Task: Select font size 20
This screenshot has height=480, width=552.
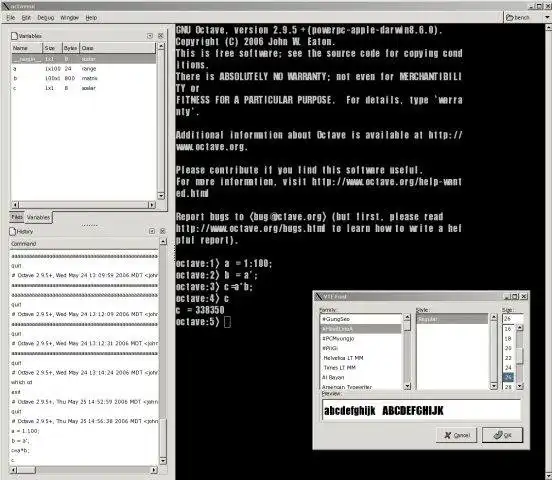Action: pos(508,348)
